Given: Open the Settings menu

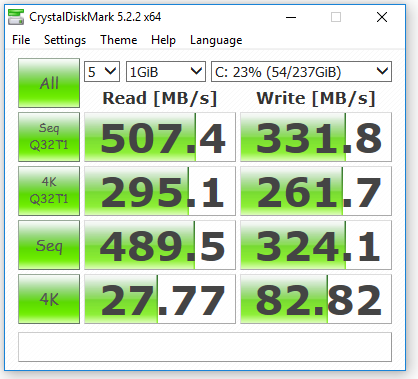Looking at the screenshot, I should pyautogui.click(x=65, y=40).
